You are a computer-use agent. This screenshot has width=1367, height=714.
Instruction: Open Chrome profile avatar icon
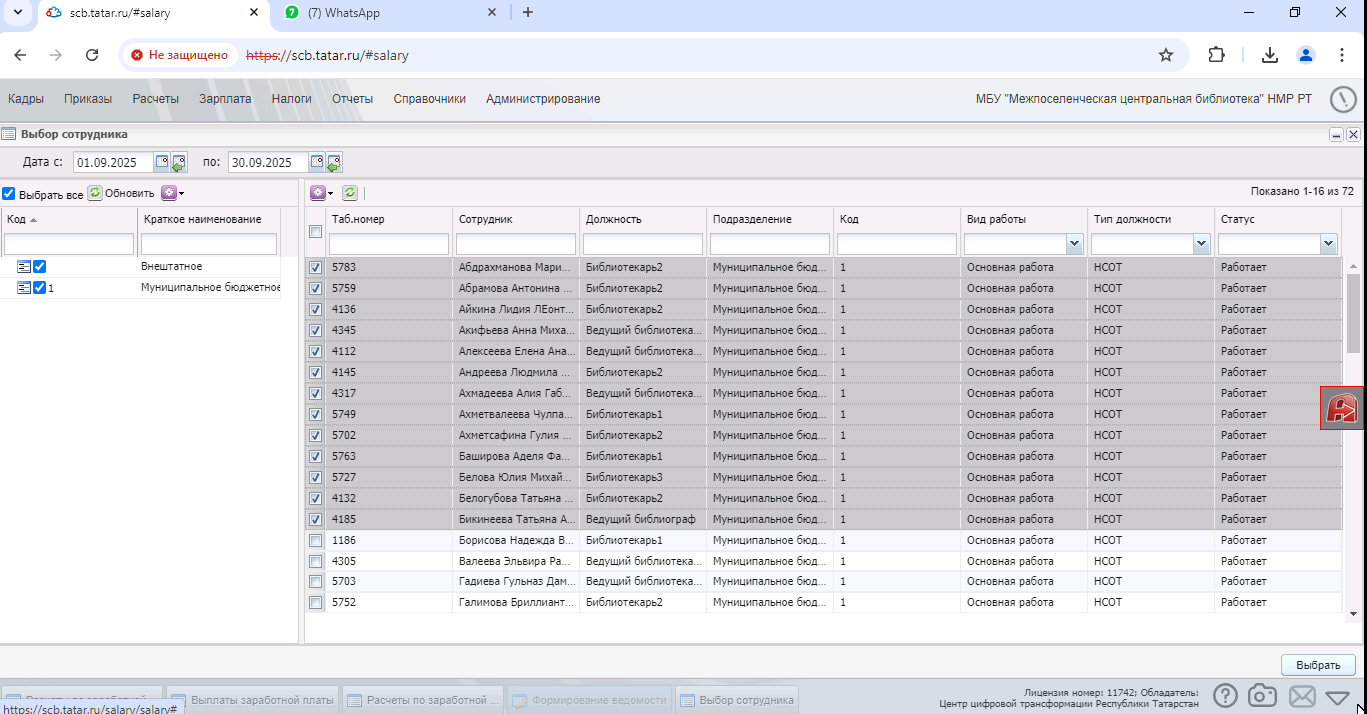[1306, 55]
